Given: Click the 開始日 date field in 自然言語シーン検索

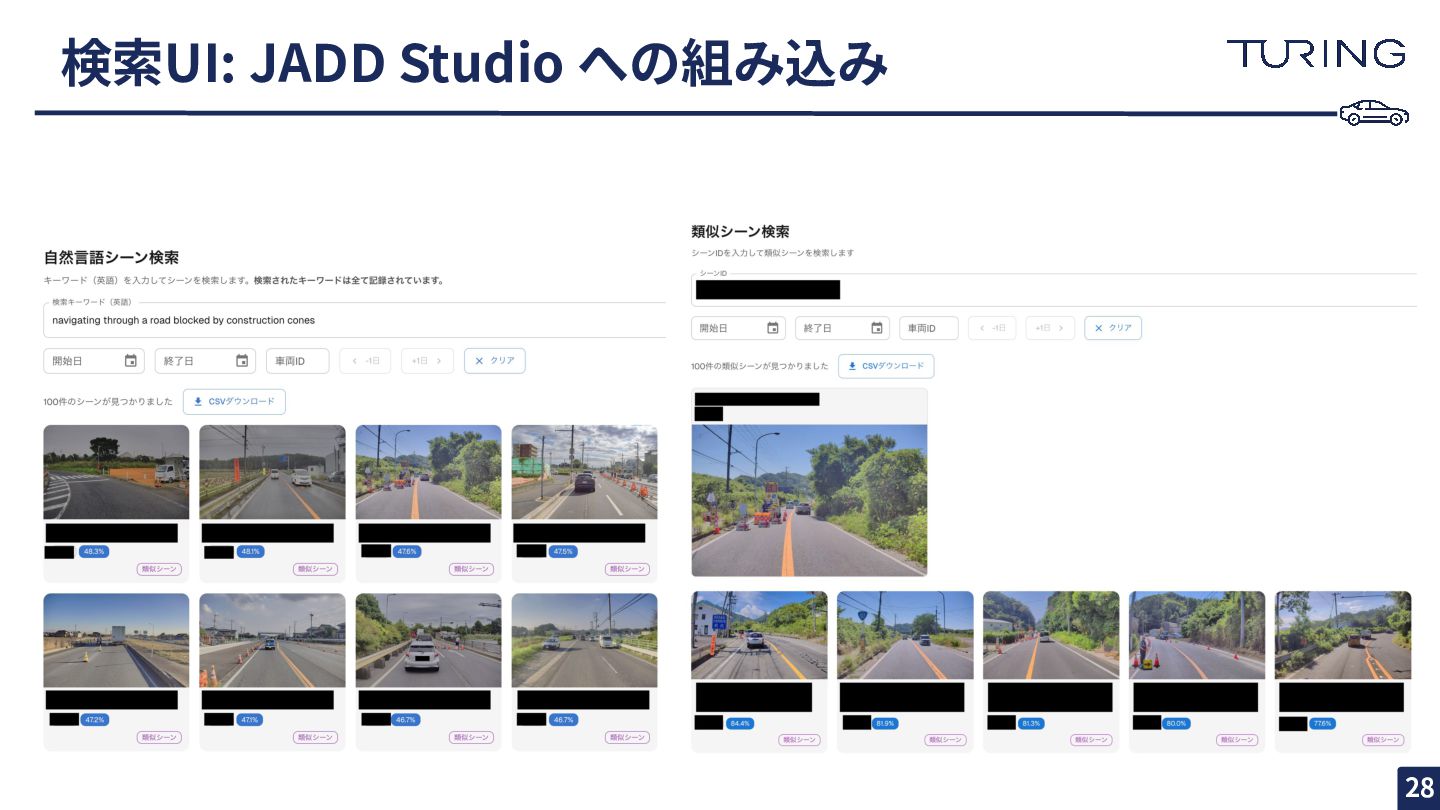Looking at the screenshot, I should [x=94, y=361].
